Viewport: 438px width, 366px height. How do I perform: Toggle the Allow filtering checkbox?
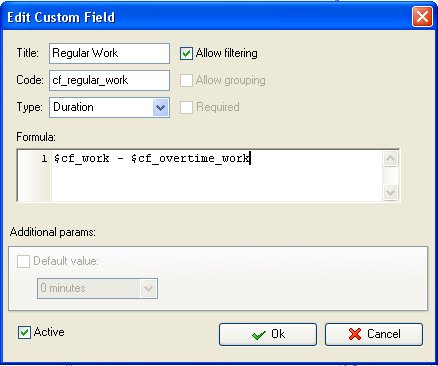pos(186,53)
